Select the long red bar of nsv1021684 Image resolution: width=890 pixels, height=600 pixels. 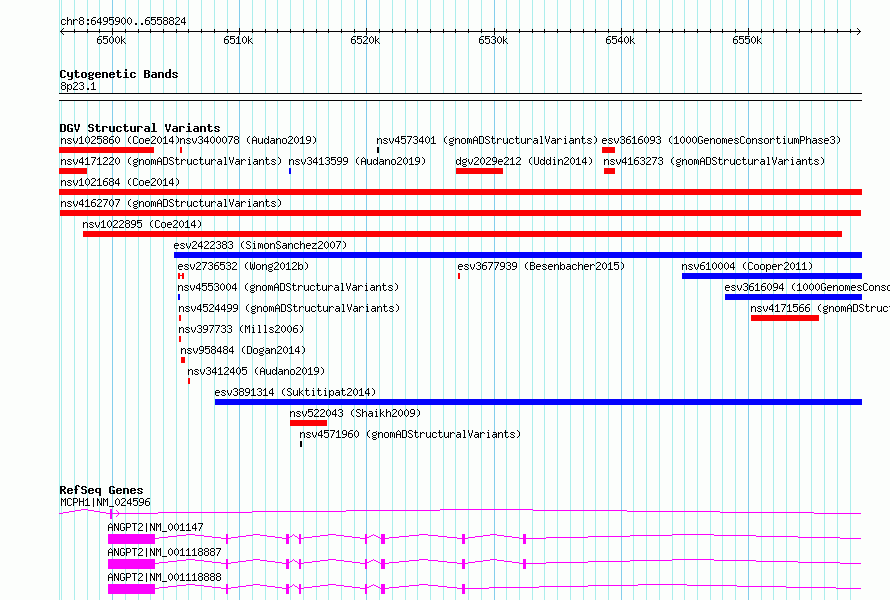coord(460,192)
